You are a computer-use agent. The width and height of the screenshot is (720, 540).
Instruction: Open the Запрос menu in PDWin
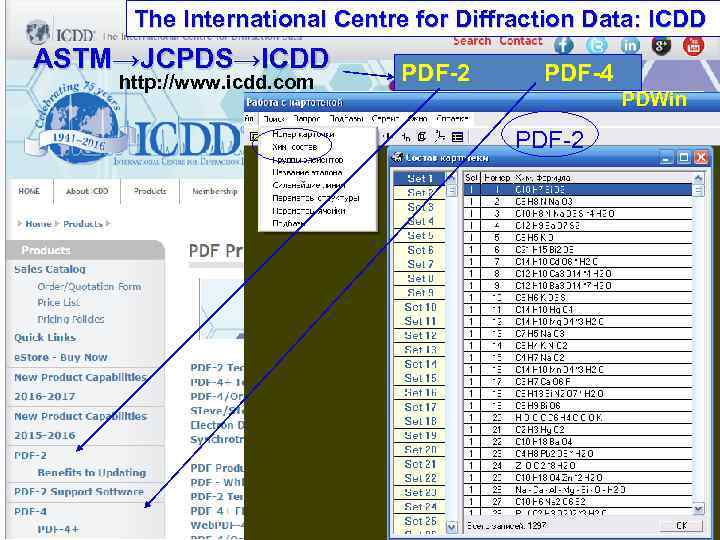point(306,118)
